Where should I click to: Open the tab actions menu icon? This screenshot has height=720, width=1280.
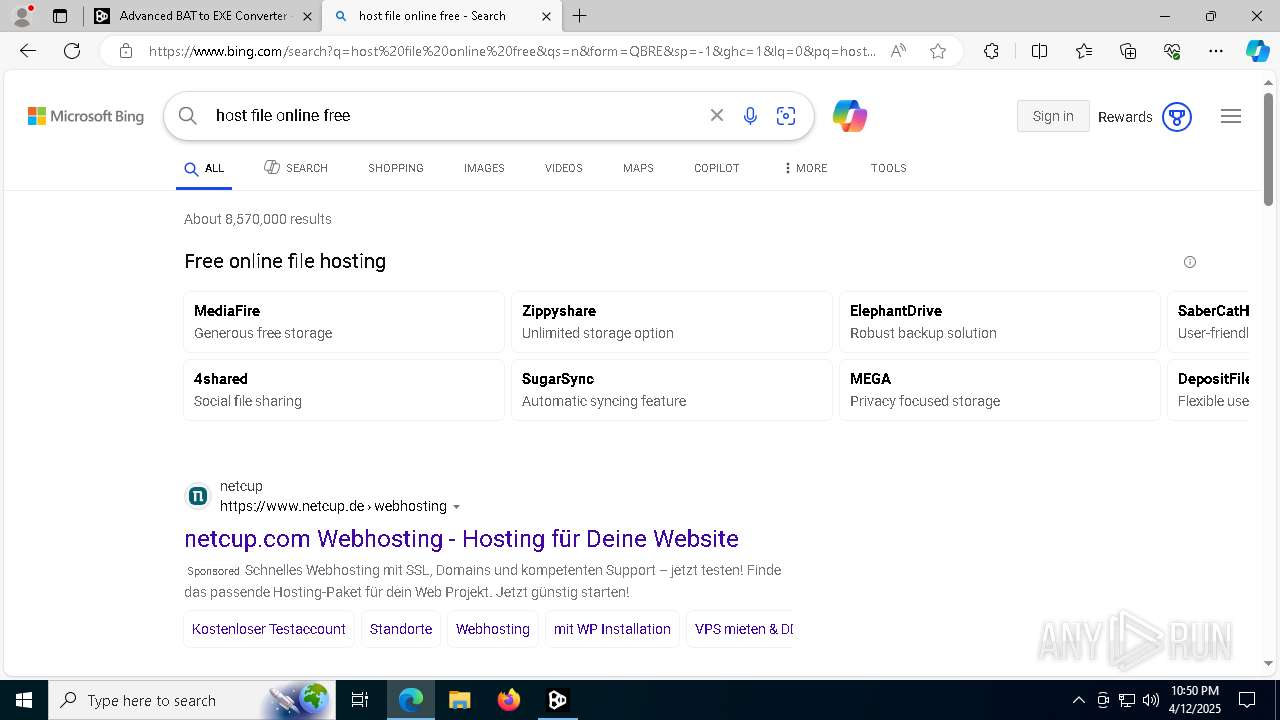[60, 16]
